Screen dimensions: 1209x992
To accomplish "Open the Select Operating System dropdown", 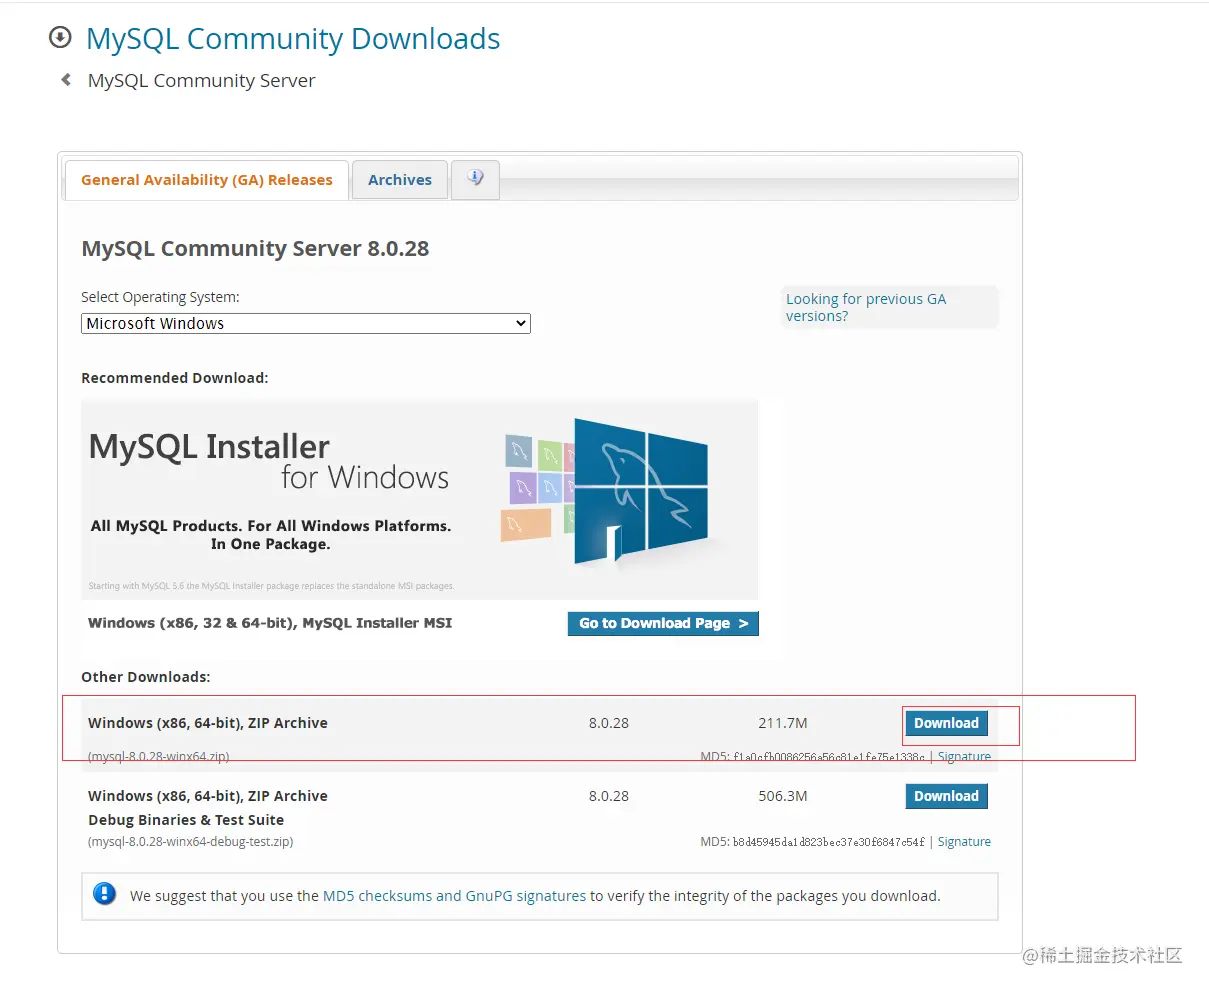I will [x=306, y=323].
